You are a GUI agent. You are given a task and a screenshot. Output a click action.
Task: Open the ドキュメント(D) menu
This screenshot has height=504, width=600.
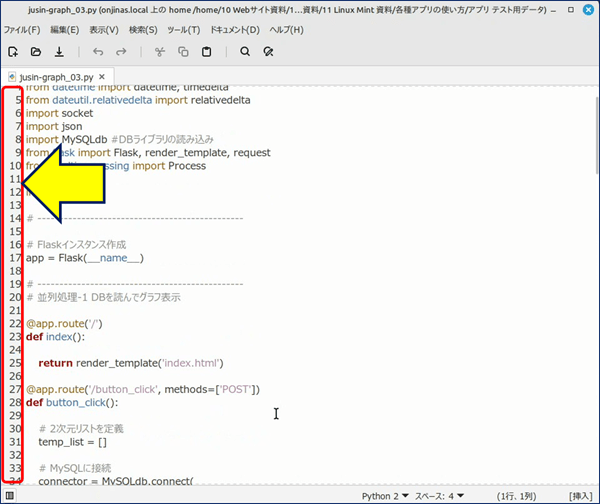[x=235, y=30]
